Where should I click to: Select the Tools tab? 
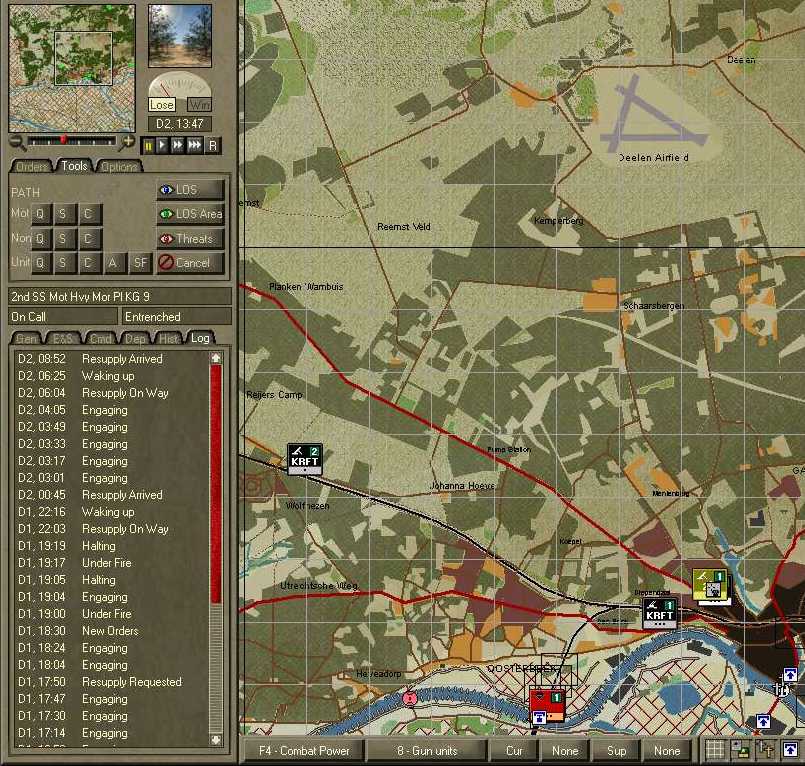click(x=74, y=166)
